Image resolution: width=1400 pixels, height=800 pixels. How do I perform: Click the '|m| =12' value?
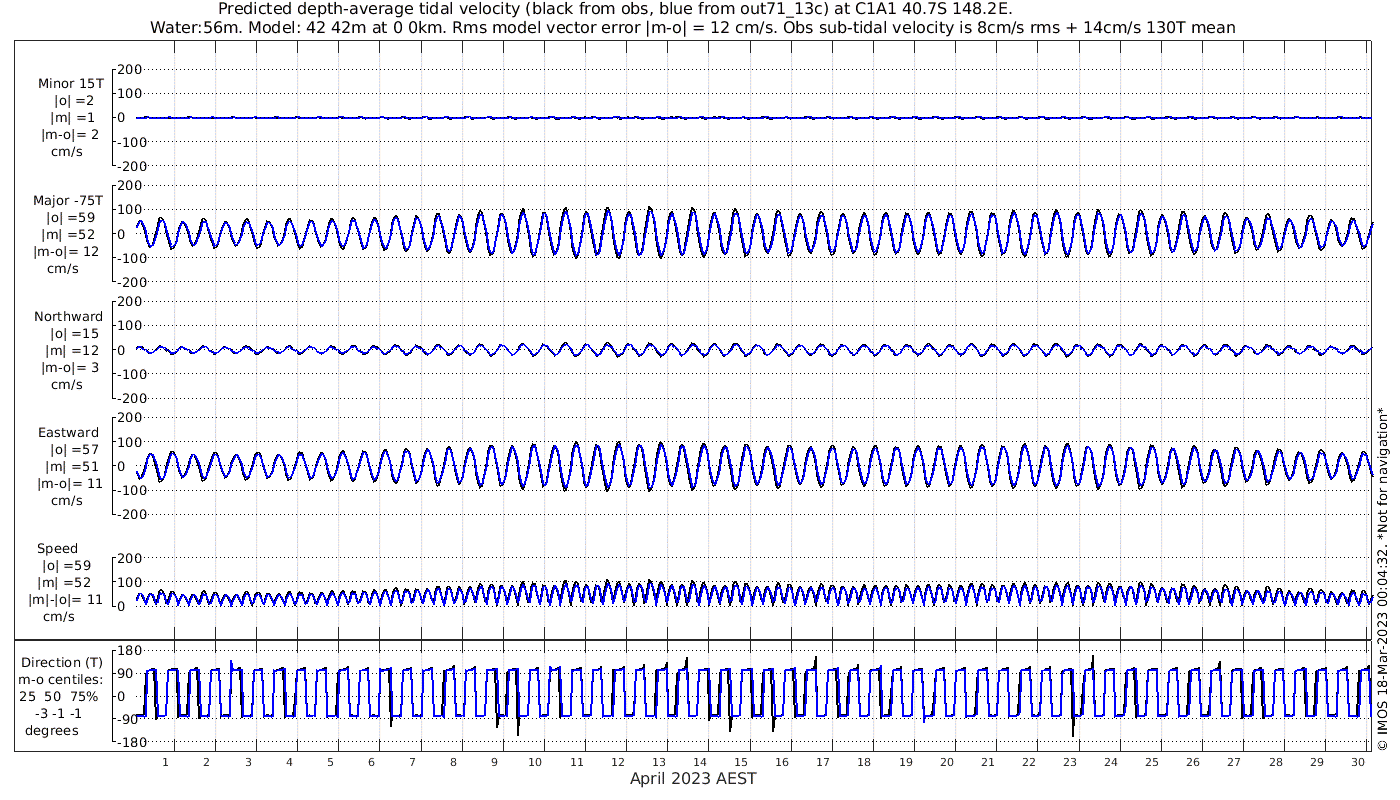[72, 350]
